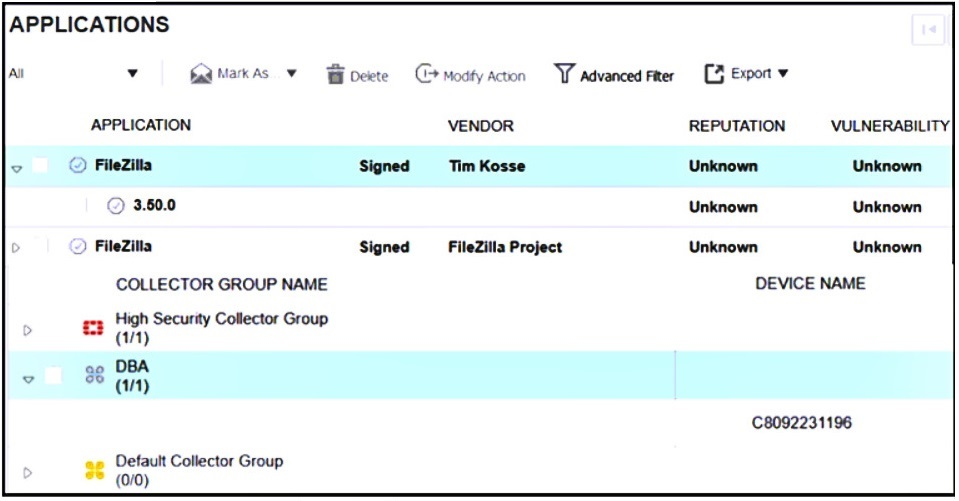Click the DBA collector group icon
The image size is (959, 501).
(x=95, y=375)
